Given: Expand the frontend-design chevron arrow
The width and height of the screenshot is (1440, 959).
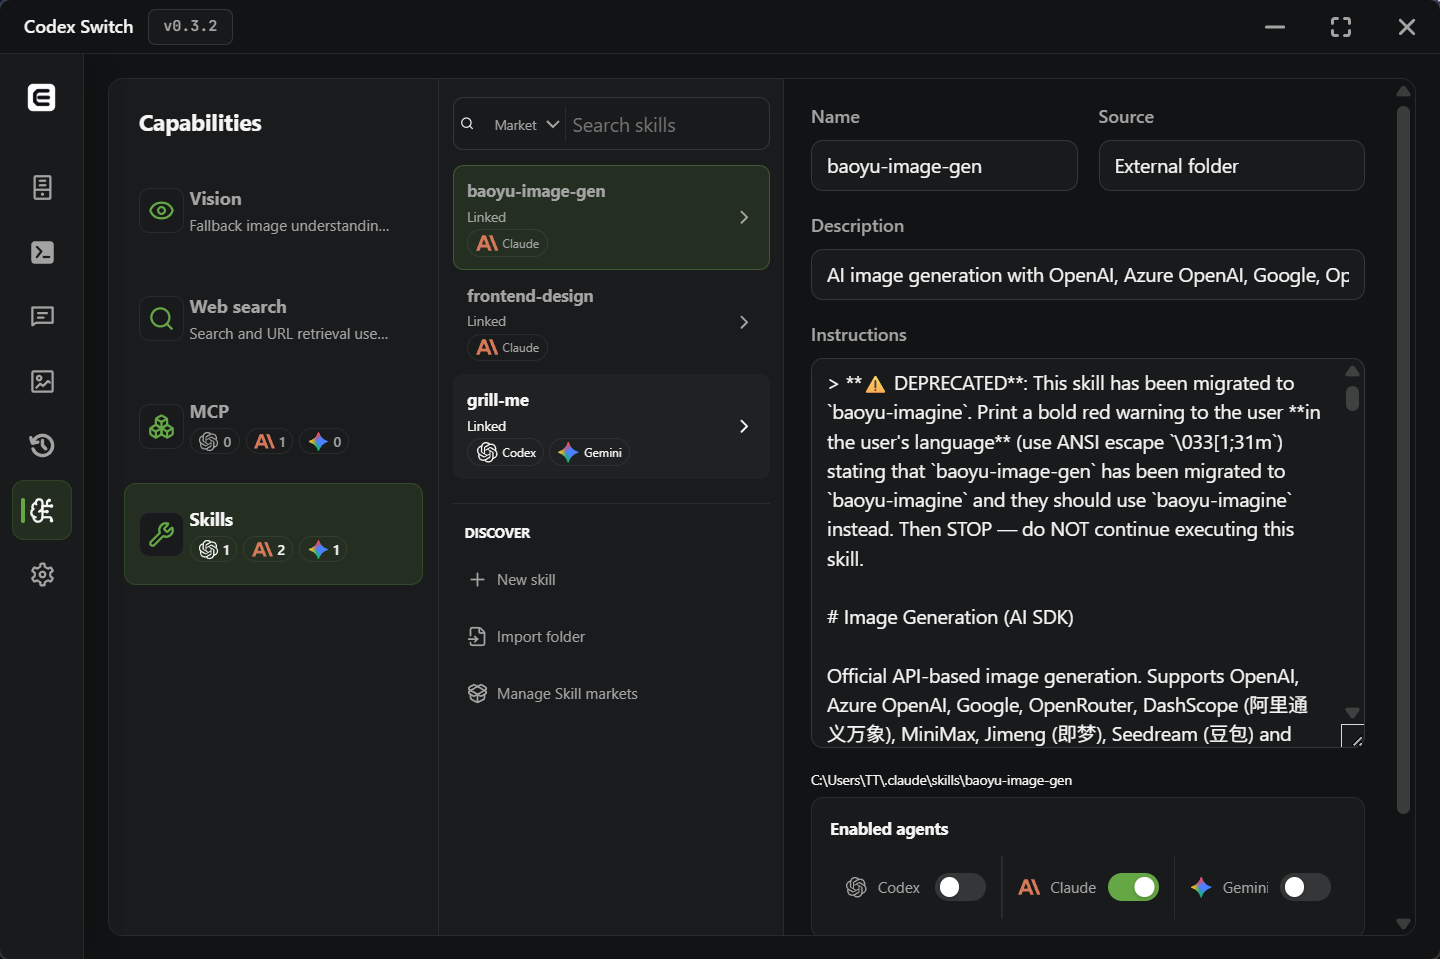Looking at the screenshot, I should (744, 322).
